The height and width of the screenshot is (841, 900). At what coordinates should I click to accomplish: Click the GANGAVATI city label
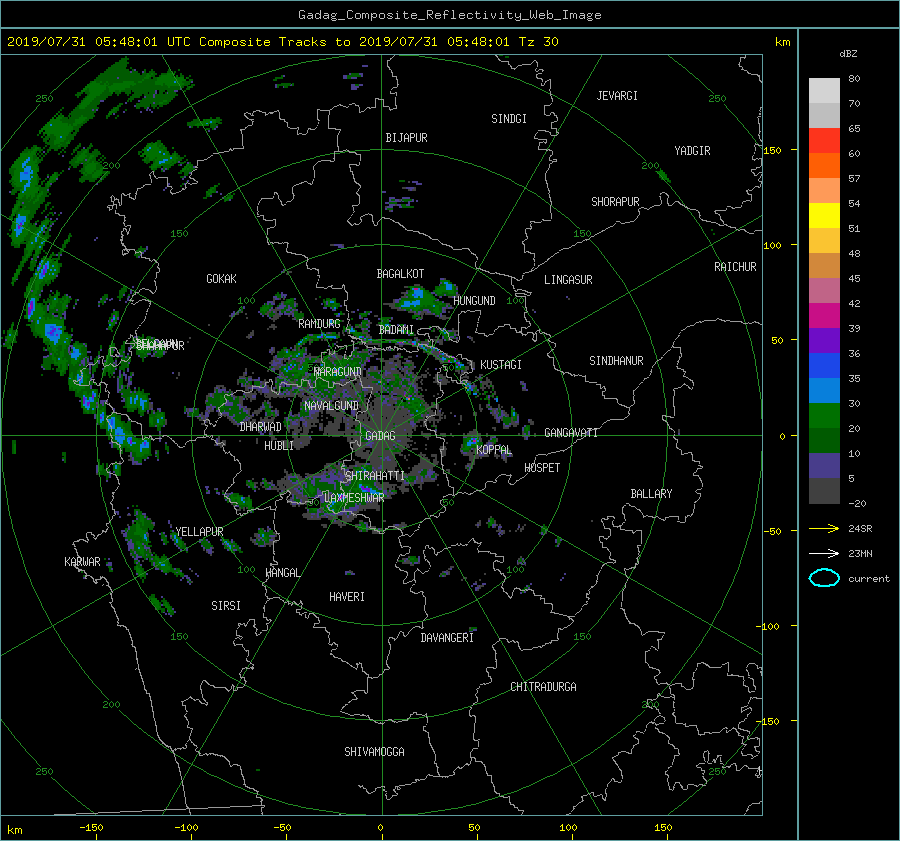571,433
